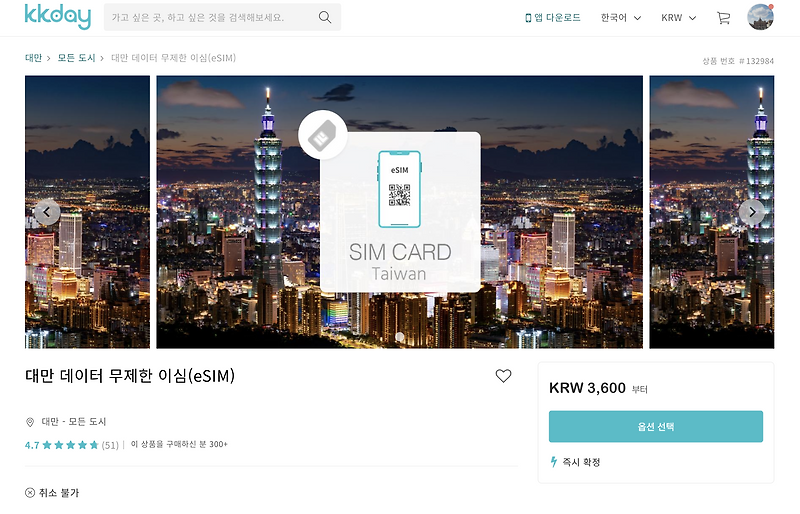Add product to wishlist with heart icon
Image resolution: width=800 pixels, height=514 pixels.
click(503, 376)
